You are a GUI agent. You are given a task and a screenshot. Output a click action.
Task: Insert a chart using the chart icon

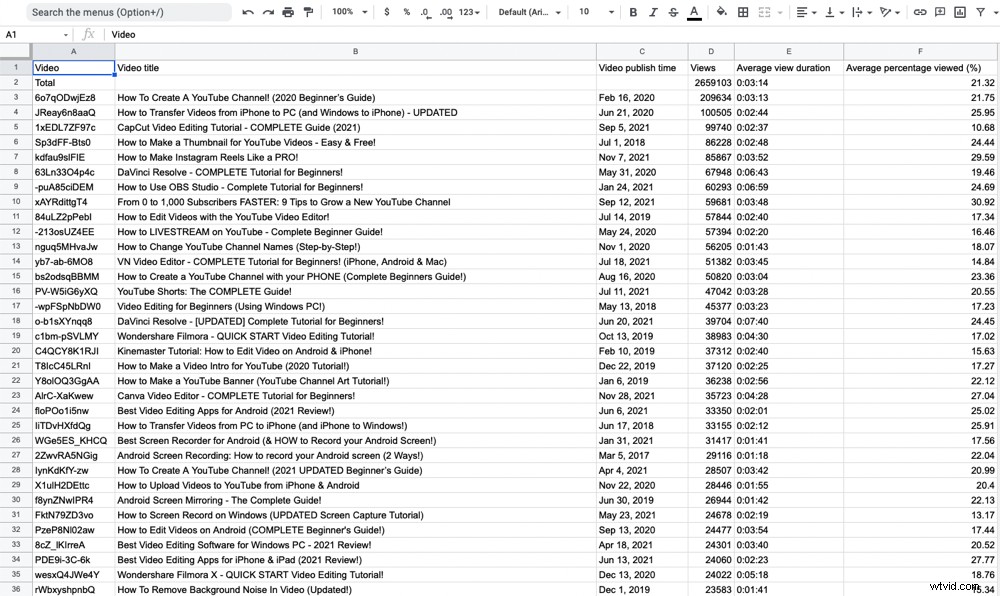[961, 12]
